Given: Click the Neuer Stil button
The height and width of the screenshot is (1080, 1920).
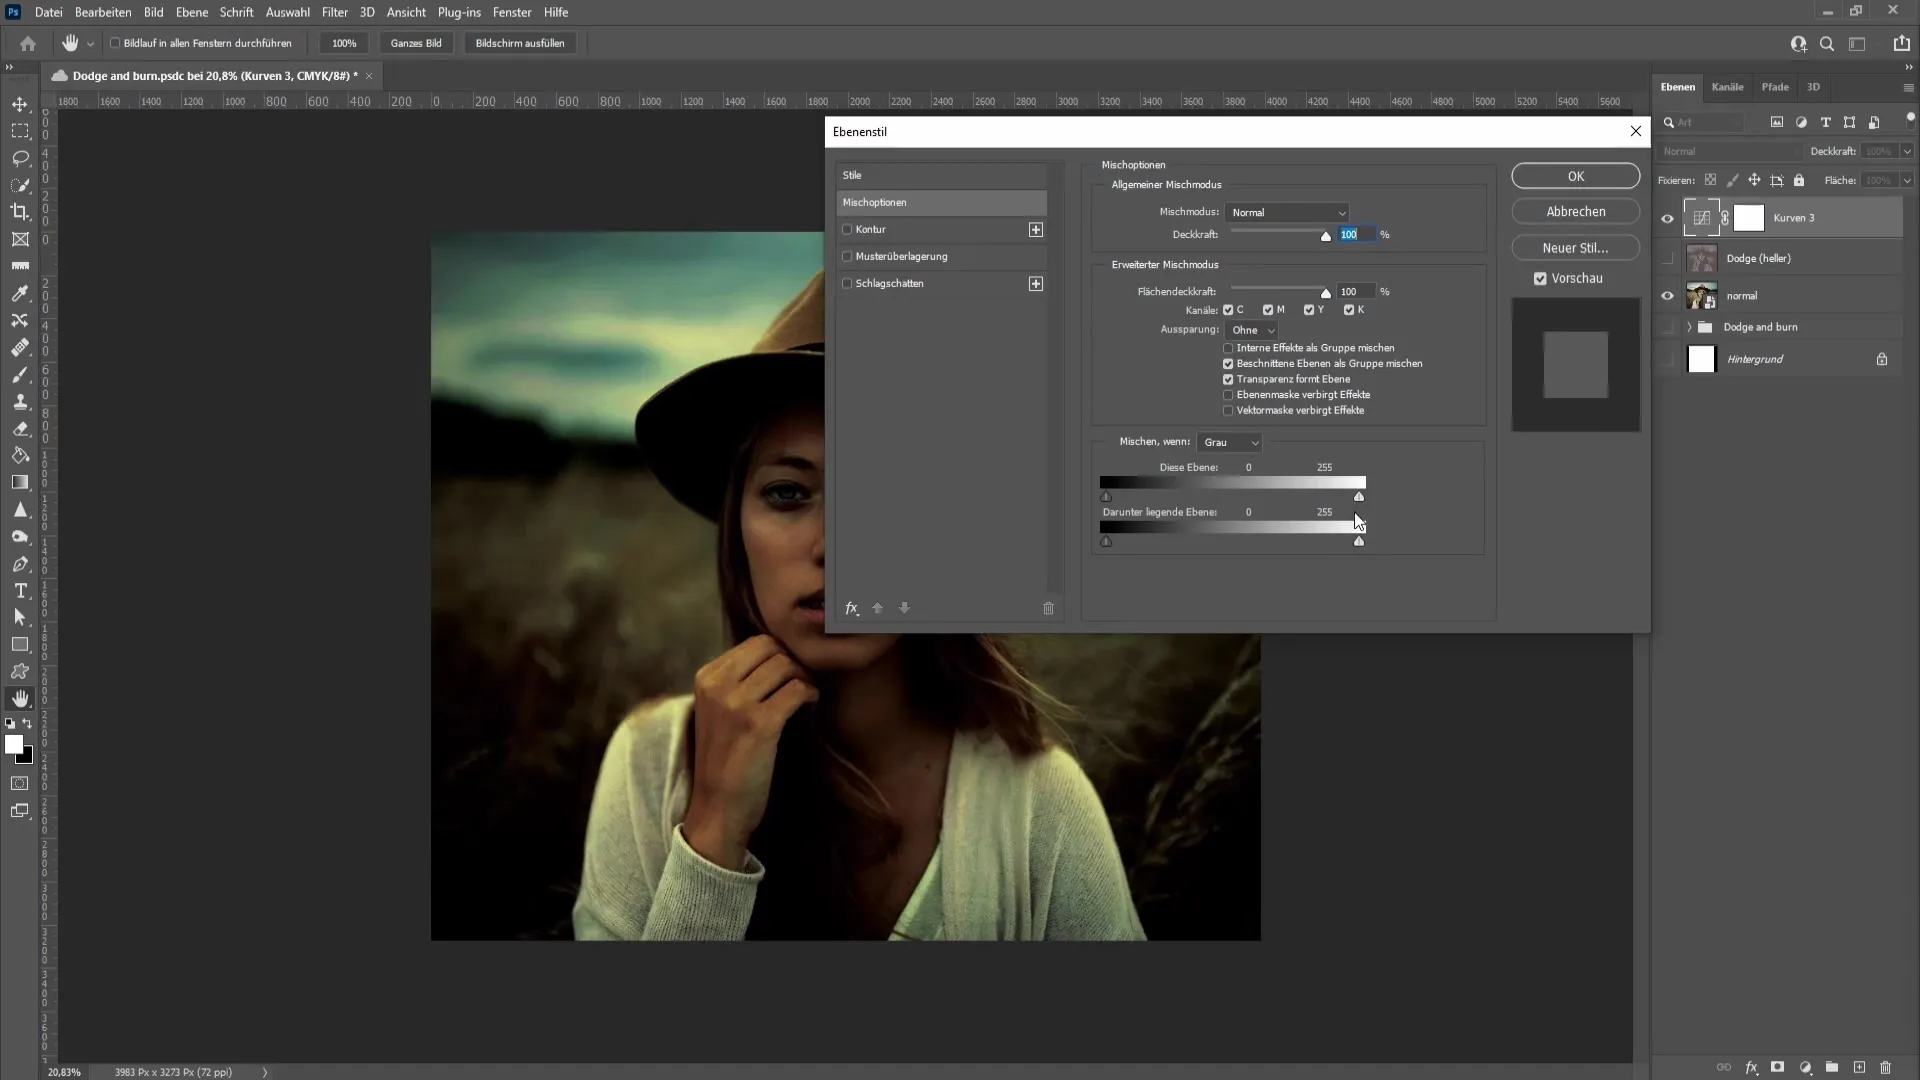Looking at the screenshot, I should [1577, 247].
